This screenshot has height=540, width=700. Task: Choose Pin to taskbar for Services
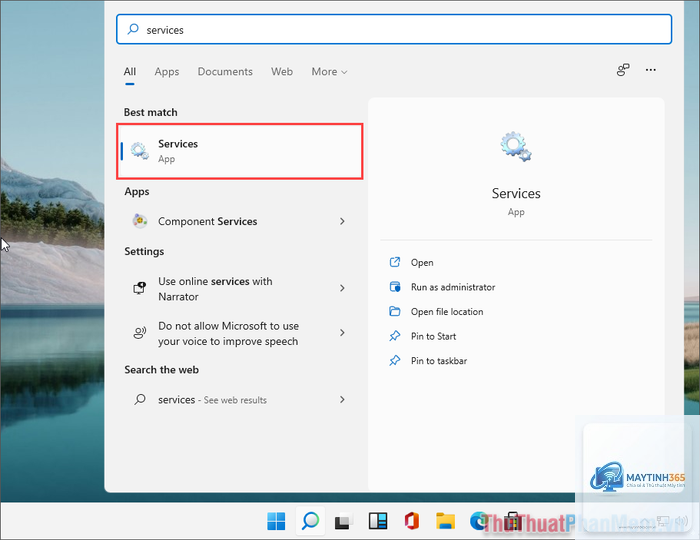pos(439,361)
